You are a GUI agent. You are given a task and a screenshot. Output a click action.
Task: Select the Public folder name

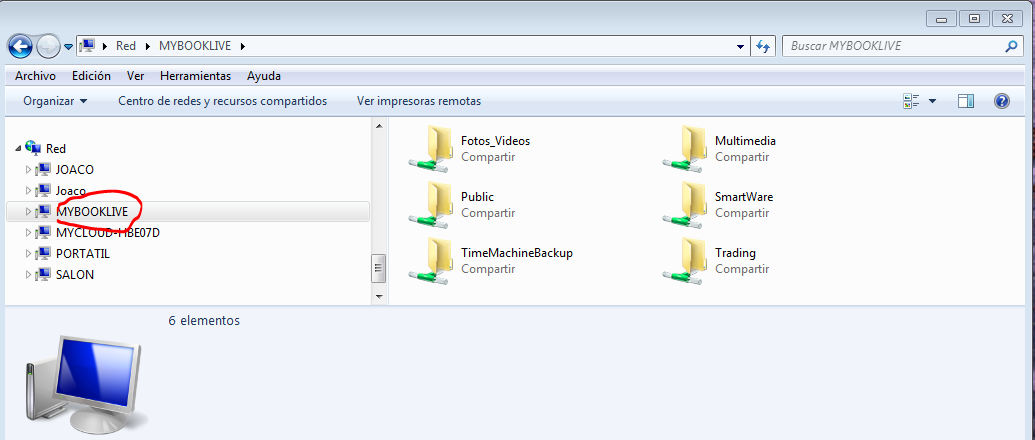pos(477,197)
